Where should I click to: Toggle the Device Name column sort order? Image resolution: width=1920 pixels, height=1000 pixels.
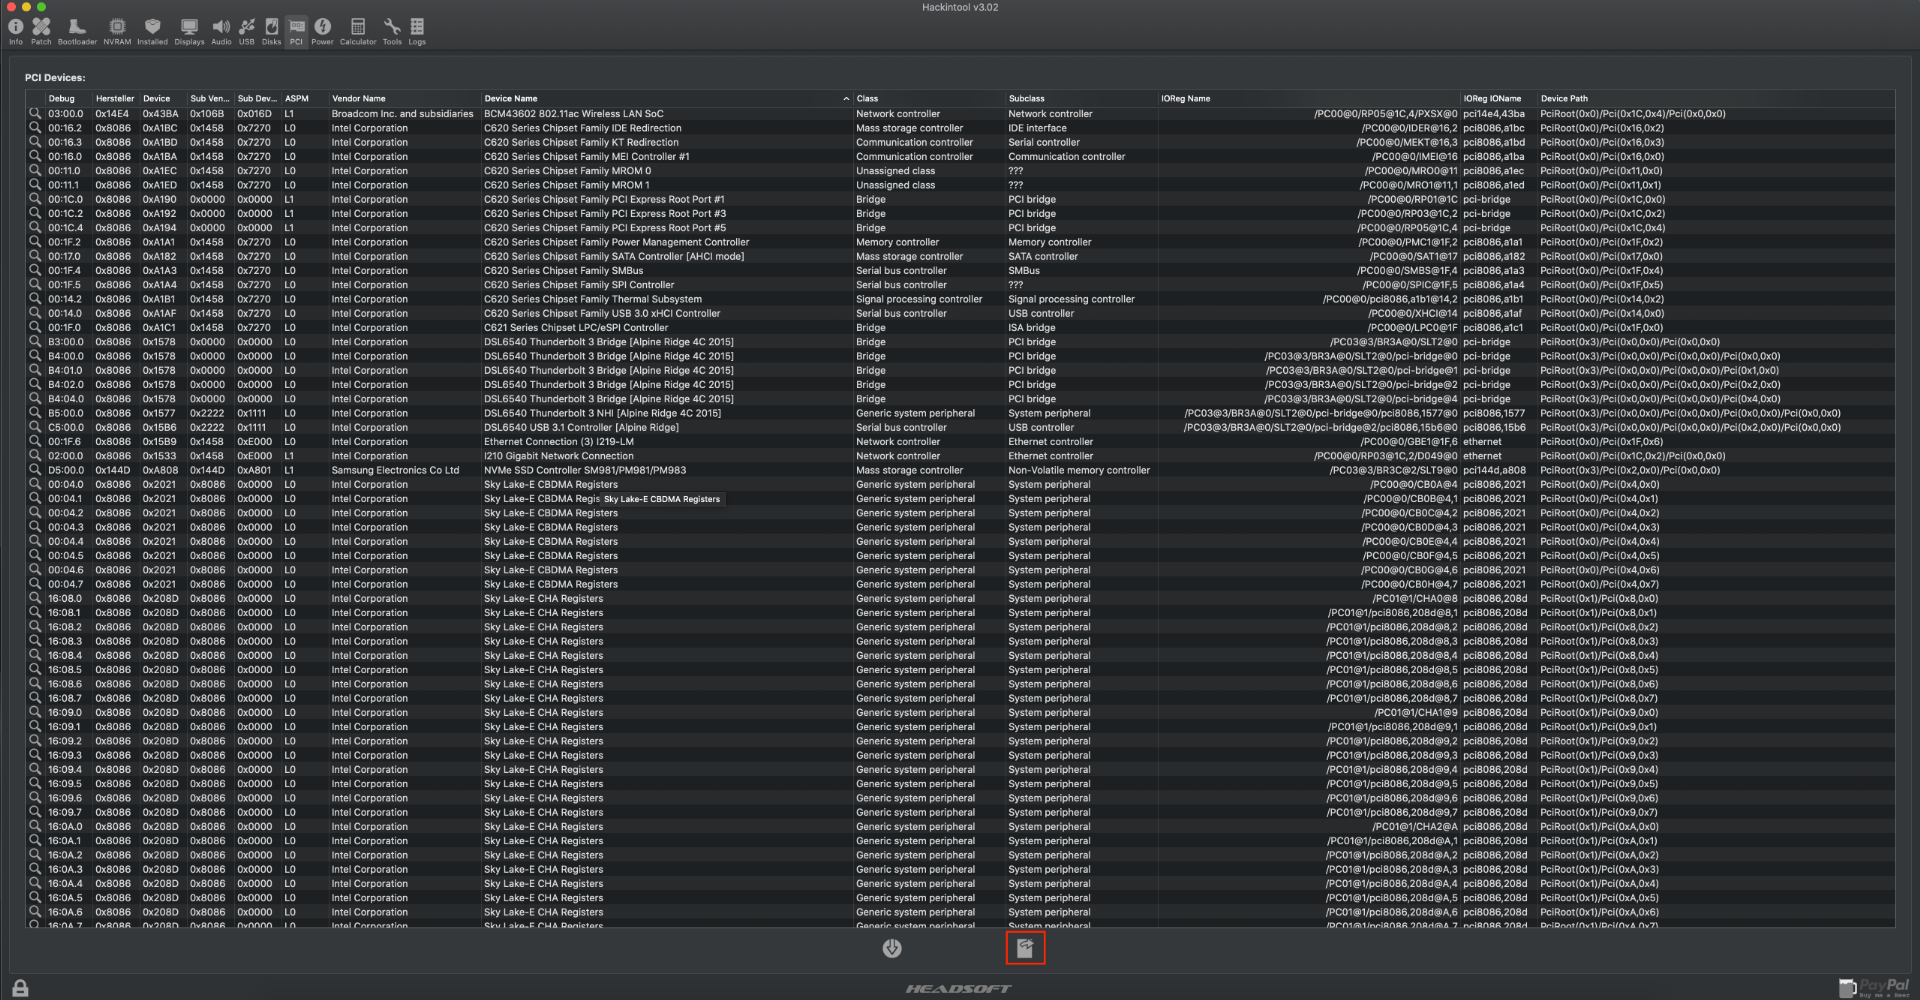[x=667, y=99]
